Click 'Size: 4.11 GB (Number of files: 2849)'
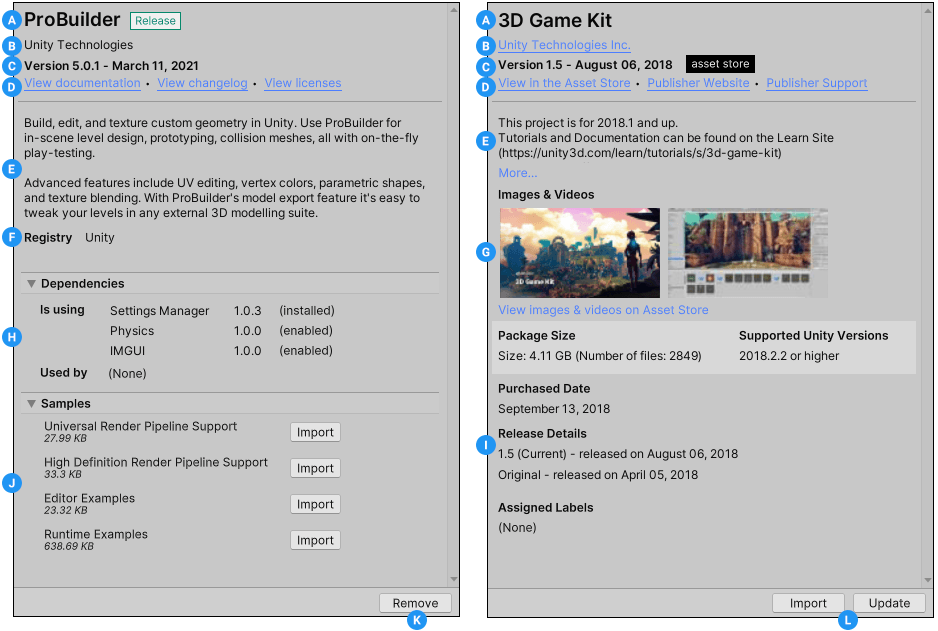 pos(599,356)
